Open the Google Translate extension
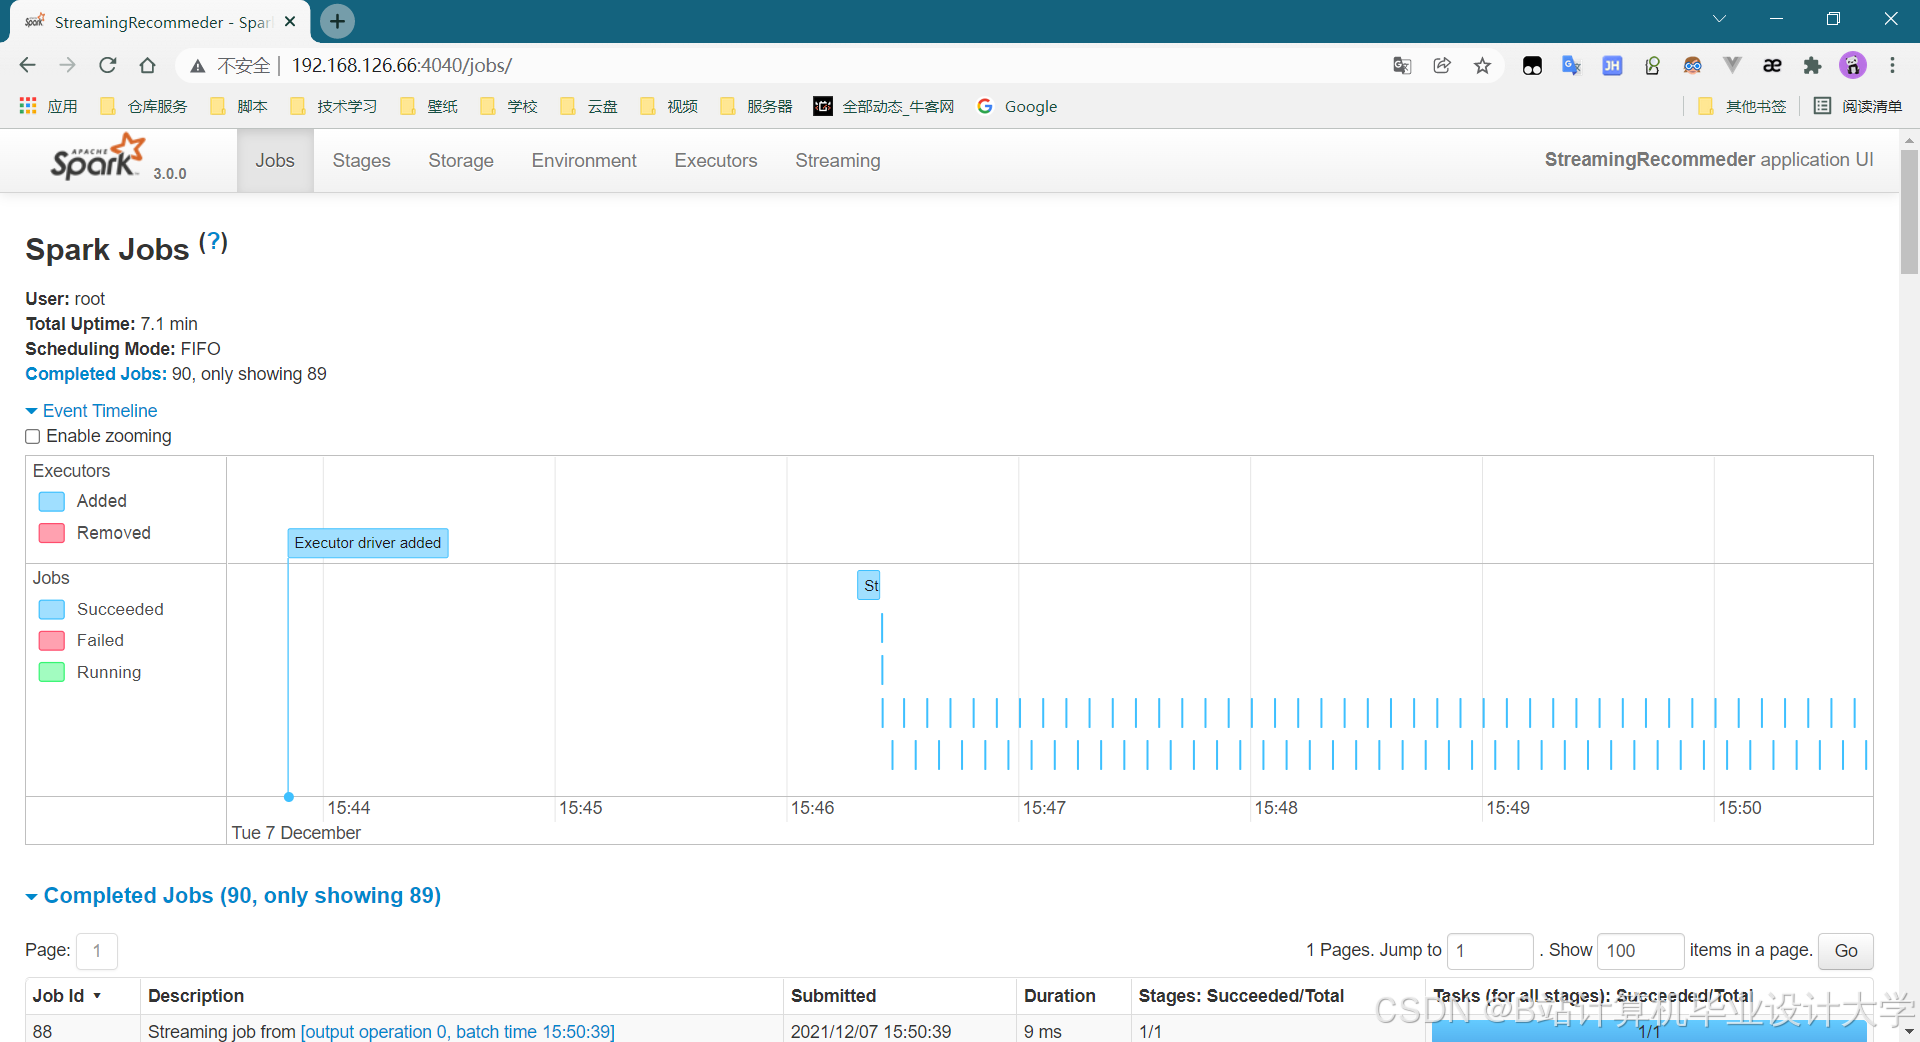Screen dimensions: 1920x1042 pyautogui.click(x=1572, y=66)
